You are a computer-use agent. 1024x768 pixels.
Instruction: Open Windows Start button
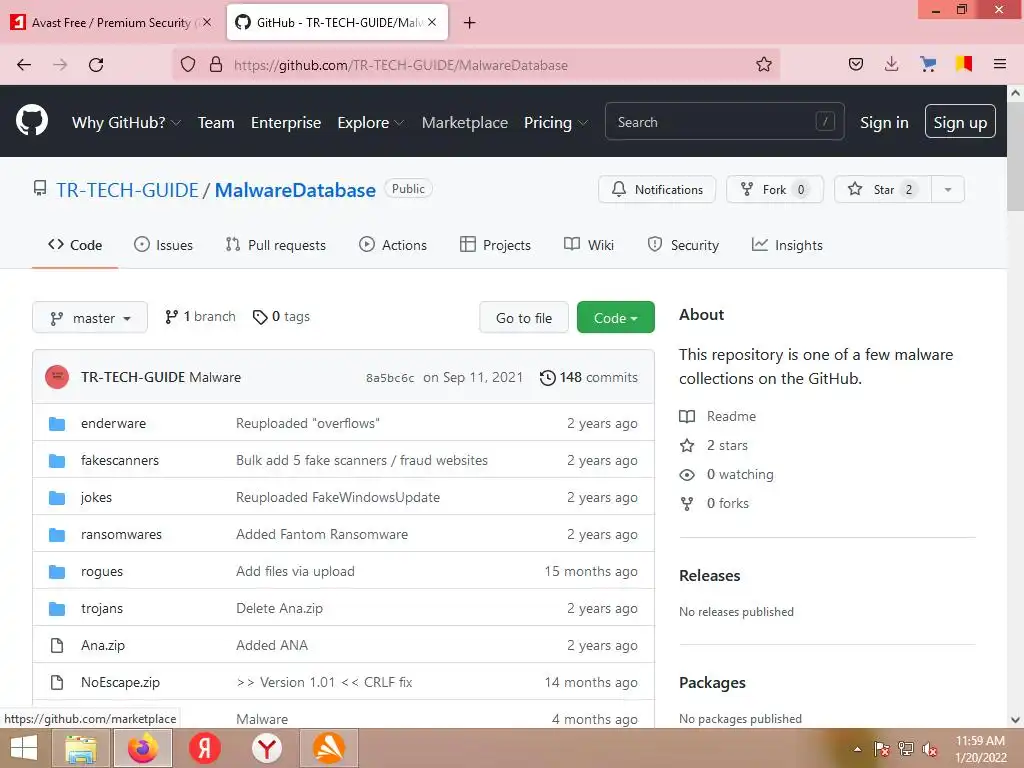(24, 748)
